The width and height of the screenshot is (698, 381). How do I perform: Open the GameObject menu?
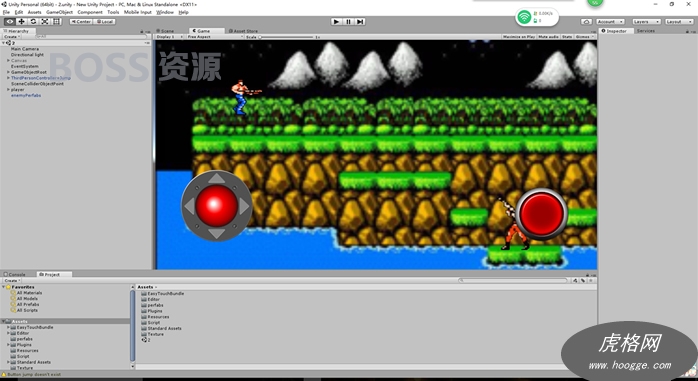(59, 12)
